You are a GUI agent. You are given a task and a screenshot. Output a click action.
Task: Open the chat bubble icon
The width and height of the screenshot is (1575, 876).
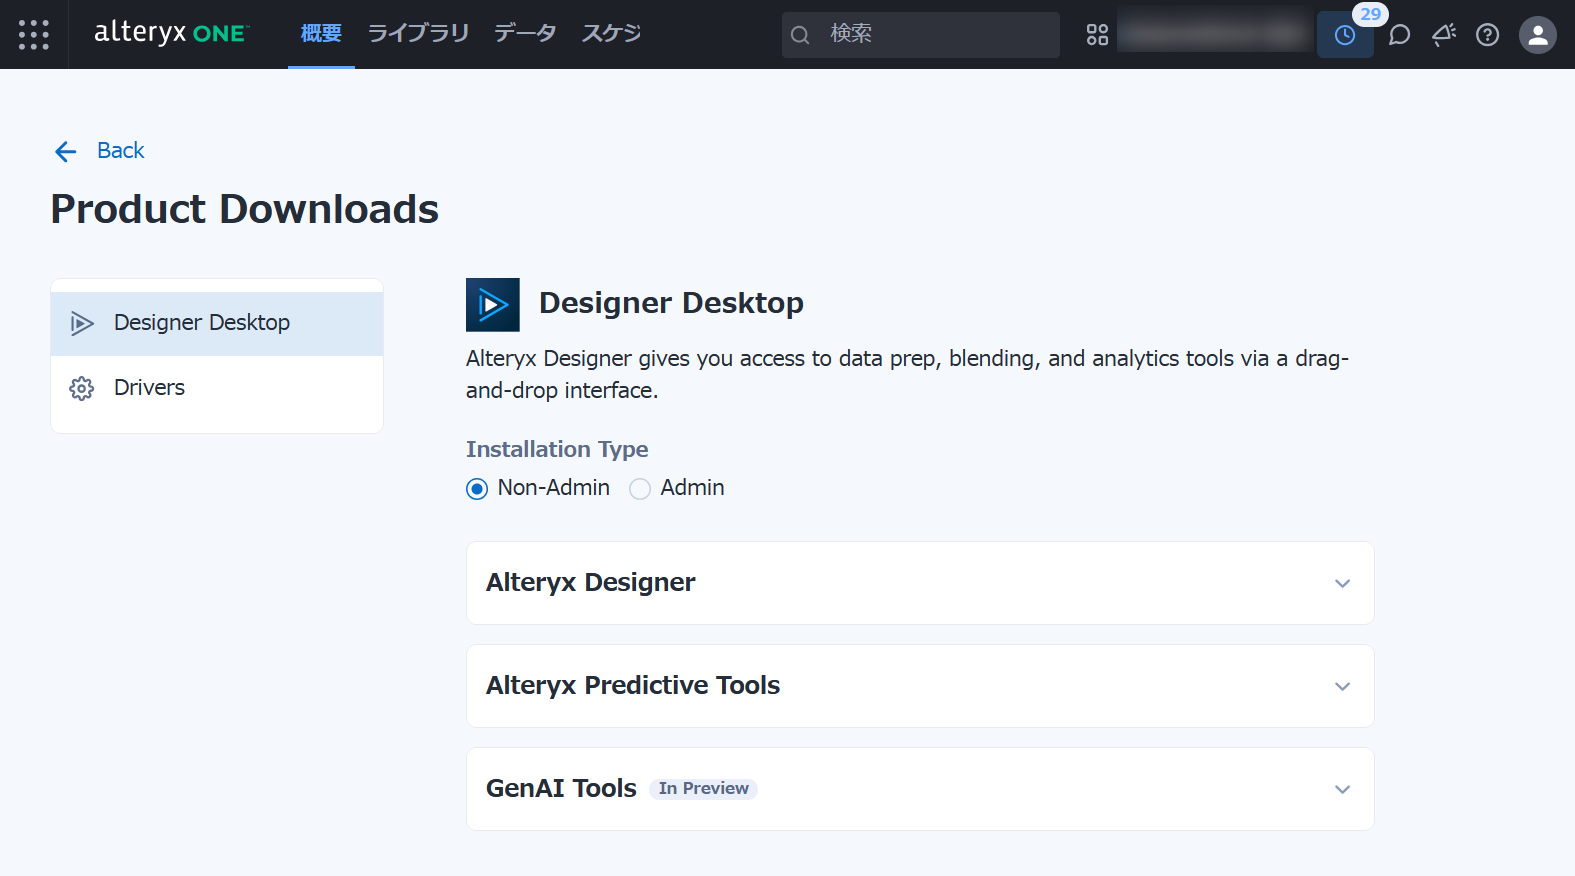point(1399,35)
